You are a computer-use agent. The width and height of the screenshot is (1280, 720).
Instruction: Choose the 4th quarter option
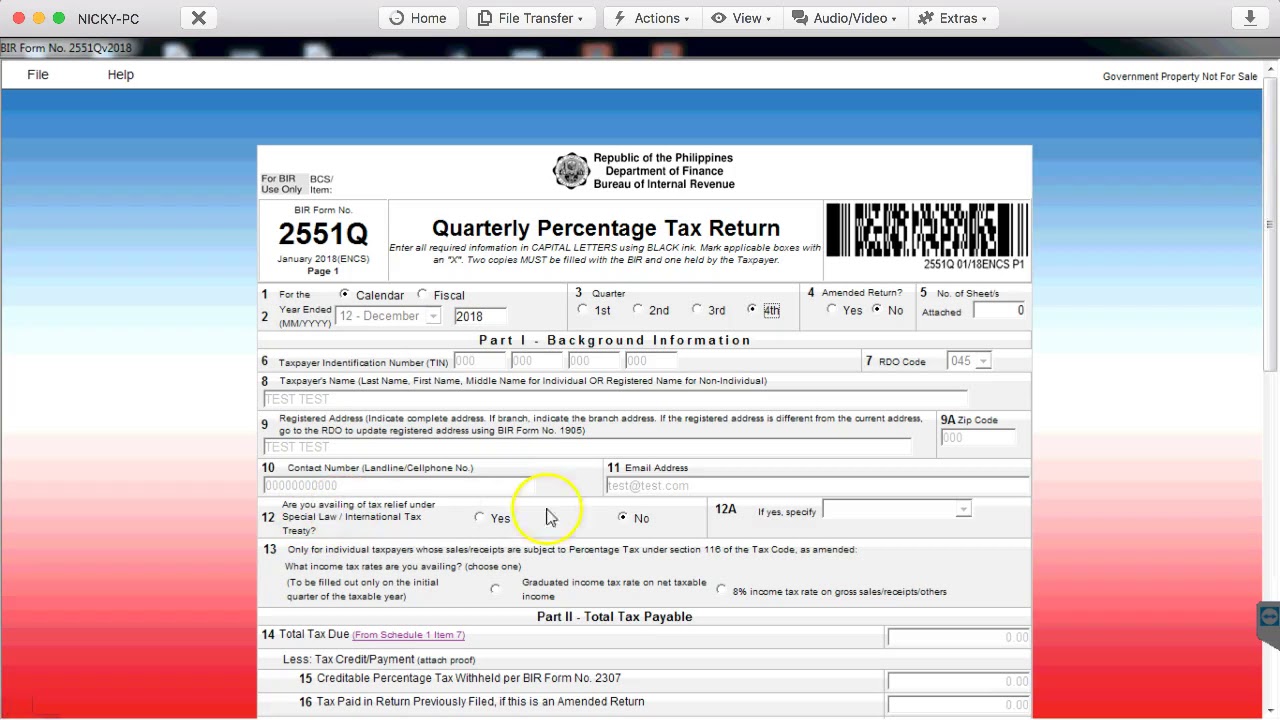(752, 310)
